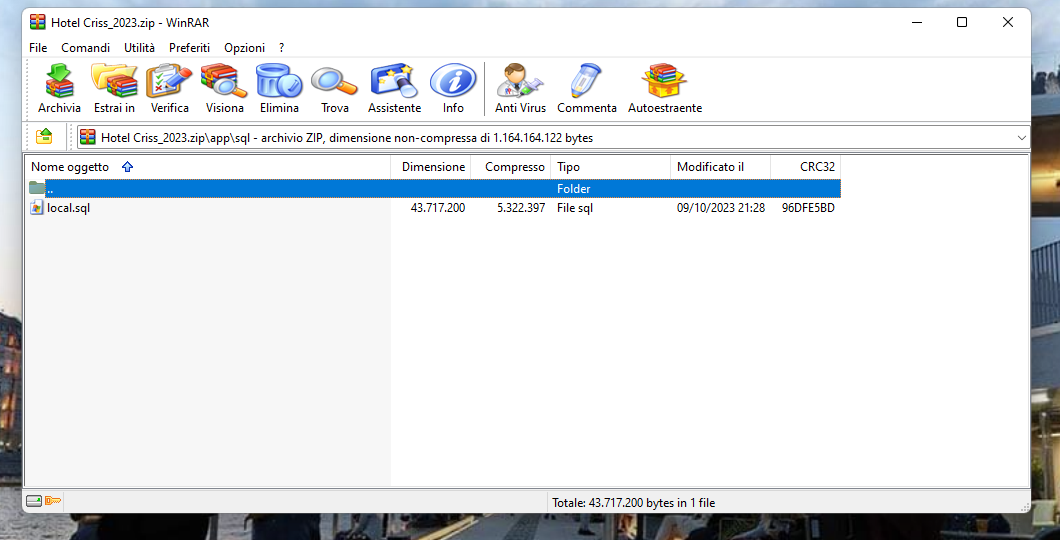
Task: Click the File sql type cell
Action: [575, 208]
